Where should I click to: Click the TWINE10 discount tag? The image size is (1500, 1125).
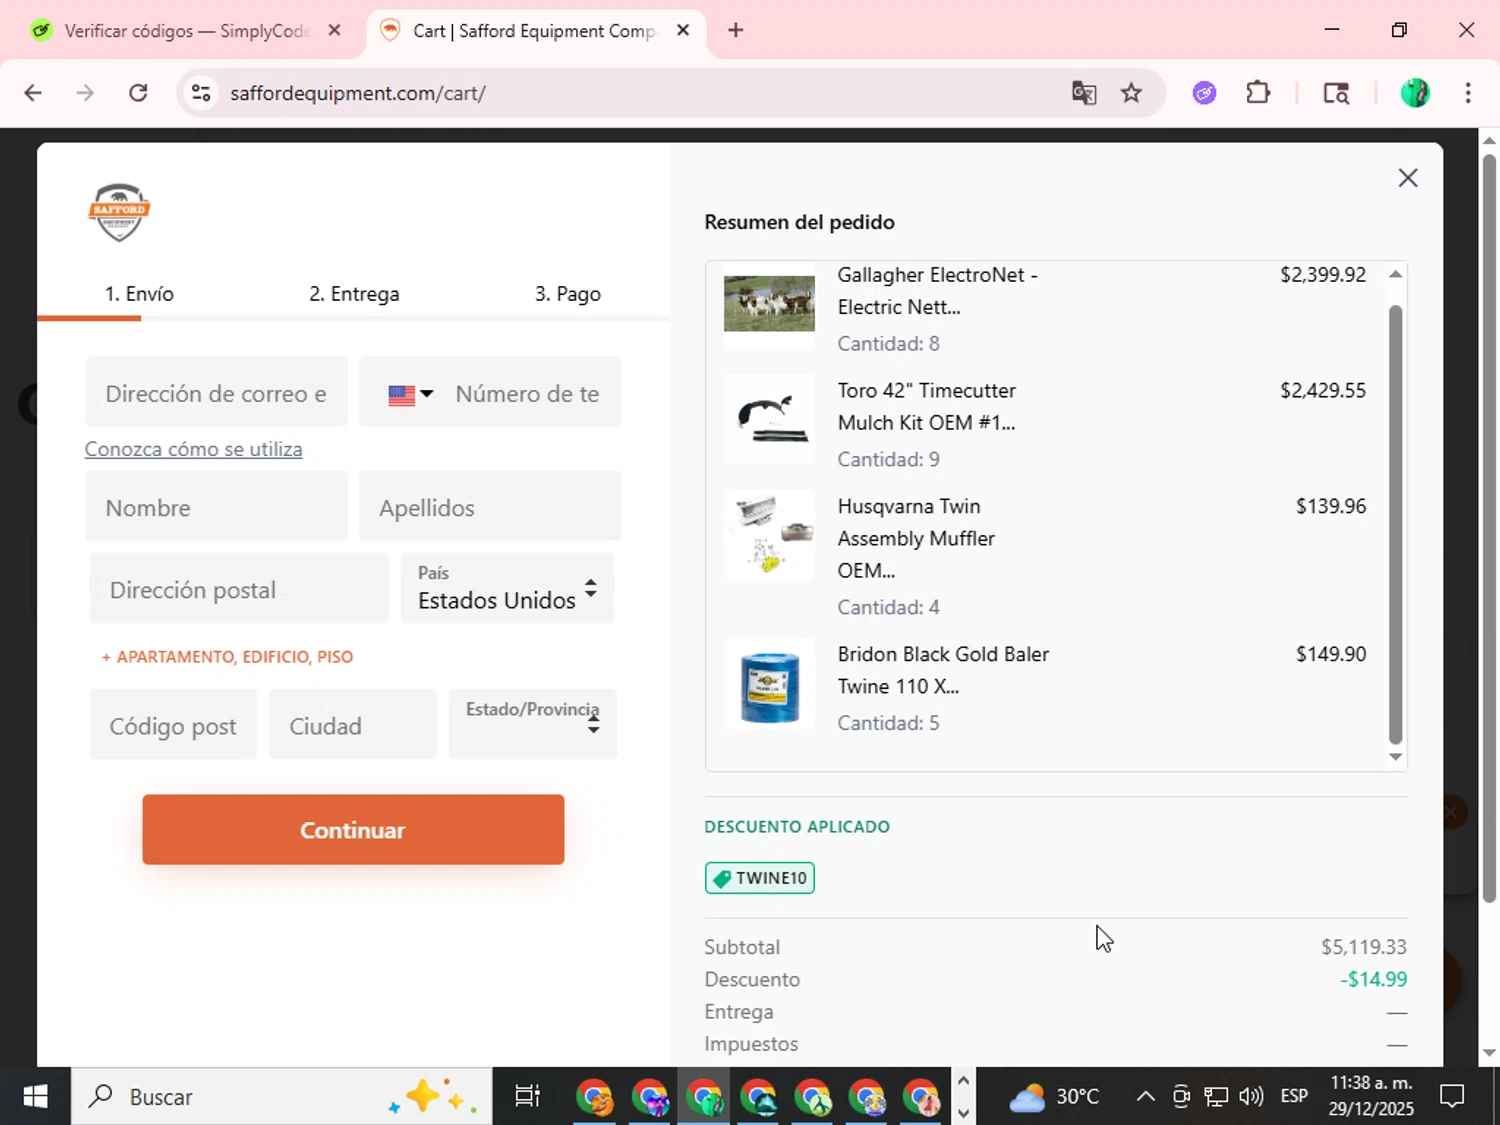(760, 878)
